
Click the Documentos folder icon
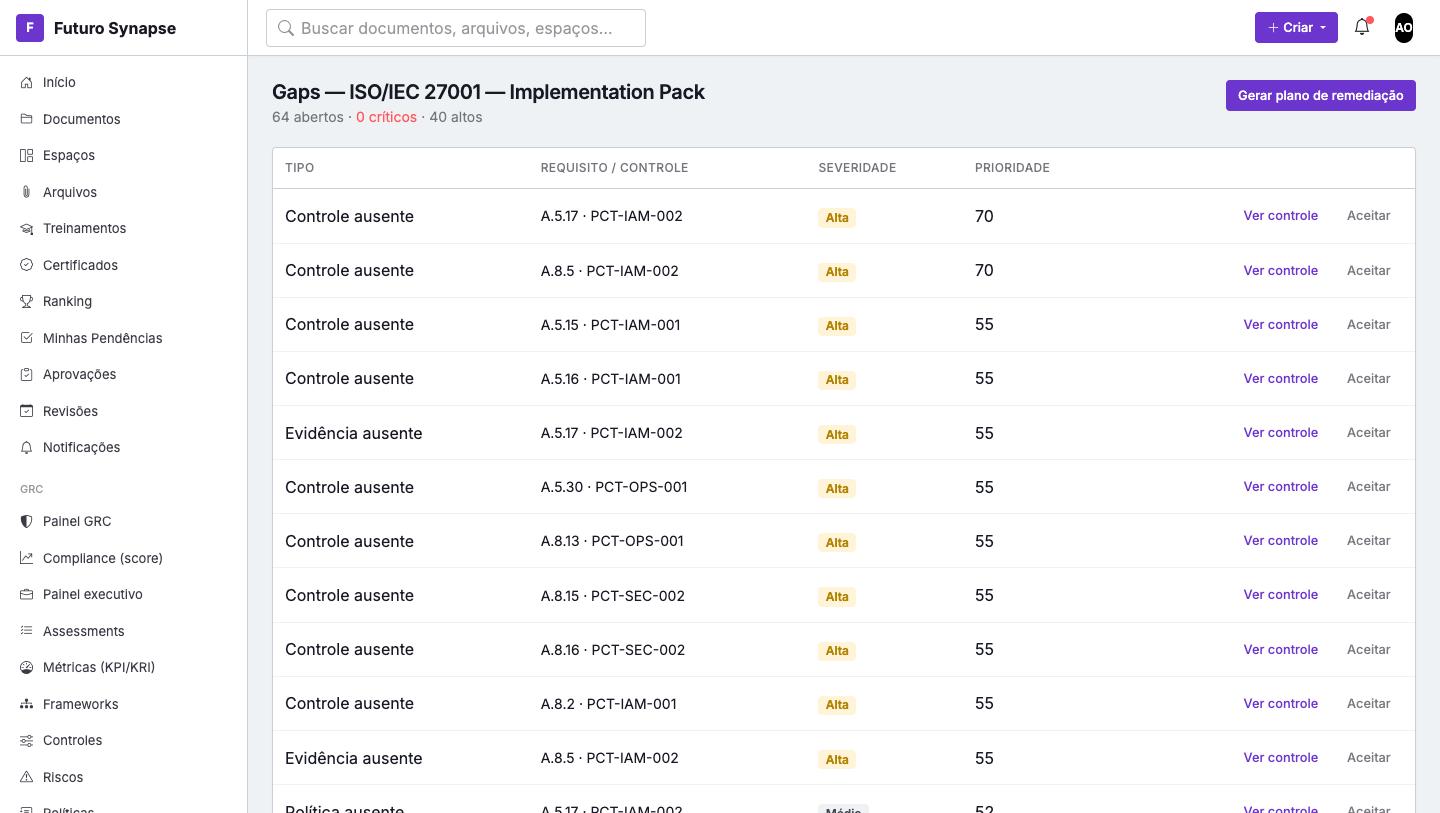[x=27, y=119]
